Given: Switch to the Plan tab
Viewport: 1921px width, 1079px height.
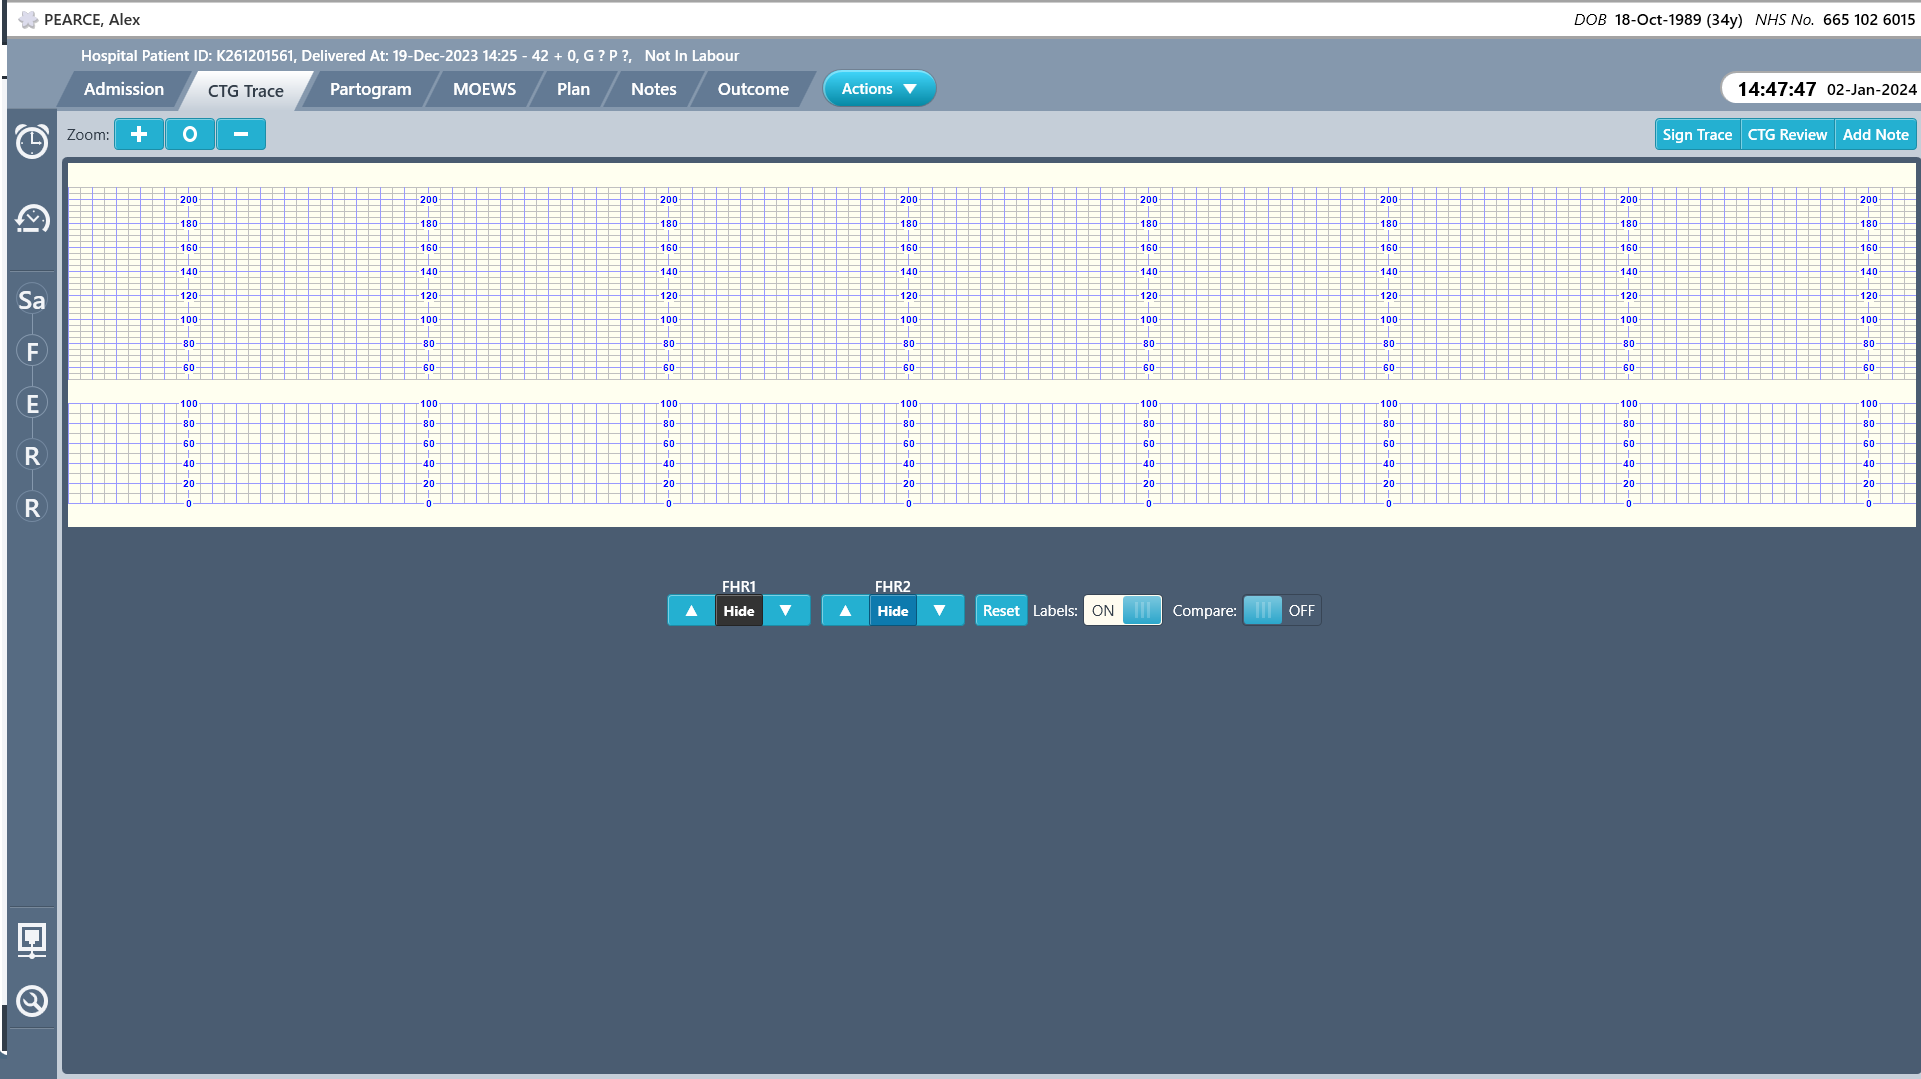Looking at the screenshot, I should (x=573, y=89).
